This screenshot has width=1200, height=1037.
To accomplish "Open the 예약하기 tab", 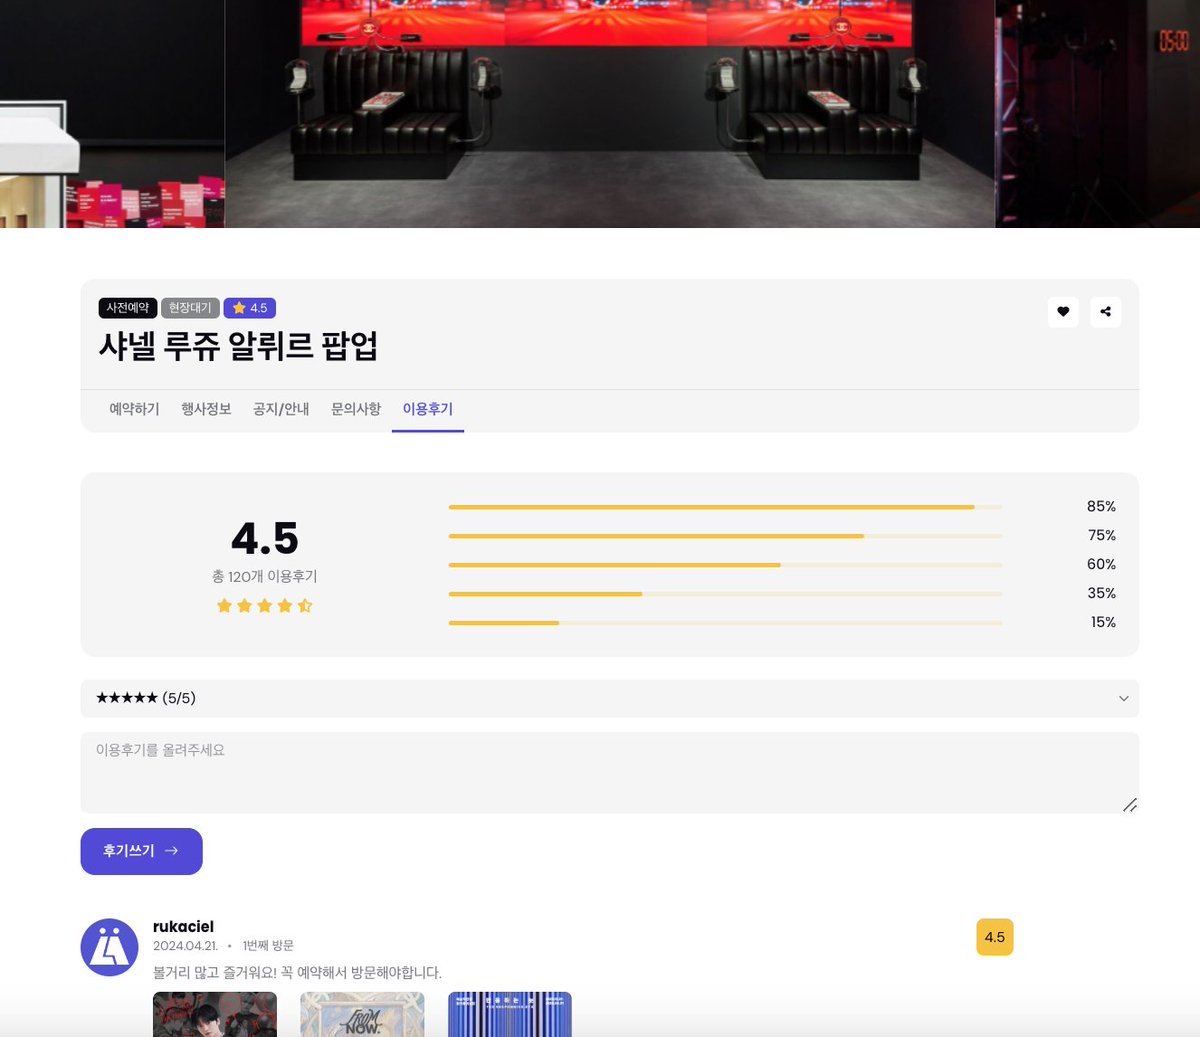I will point(134,409).
